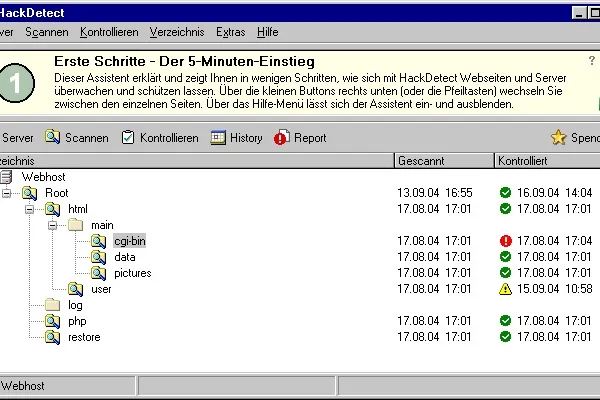
Task: Sort by the Gescannt column header
Action: click(444, 161)
